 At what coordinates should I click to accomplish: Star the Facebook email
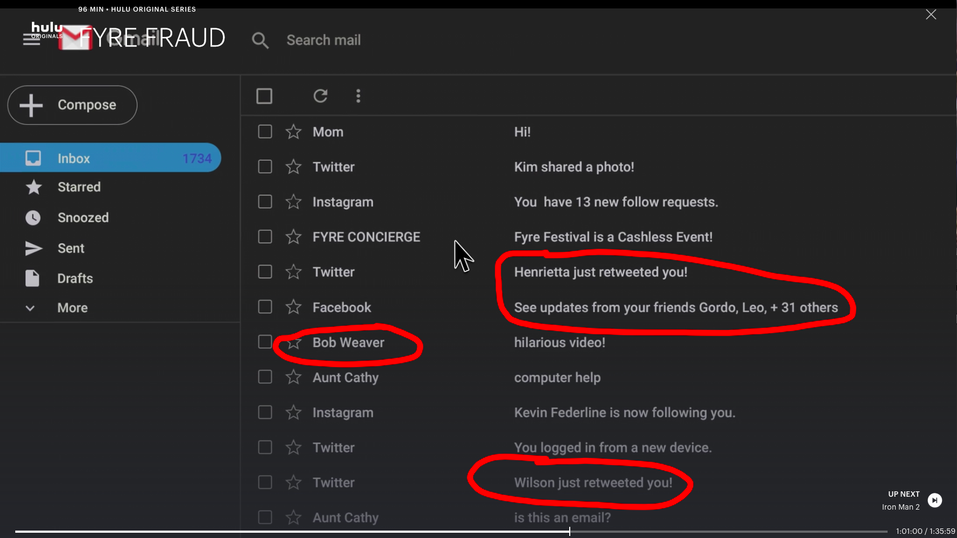point(294,307)
